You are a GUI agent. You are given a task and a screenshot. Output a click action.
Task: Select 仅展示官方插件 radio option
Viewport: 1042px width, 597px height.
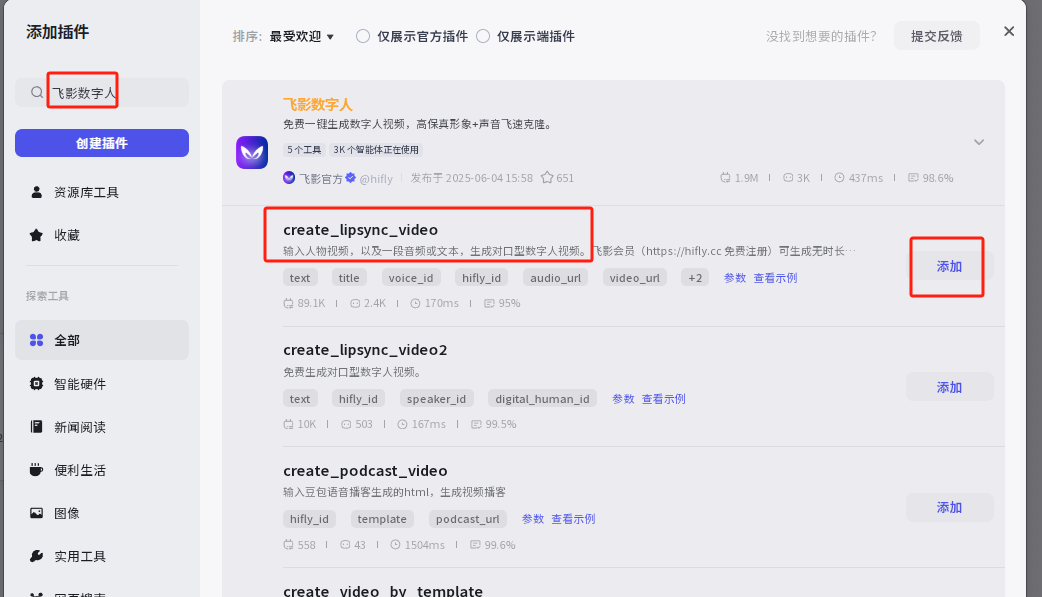(363, 36)
